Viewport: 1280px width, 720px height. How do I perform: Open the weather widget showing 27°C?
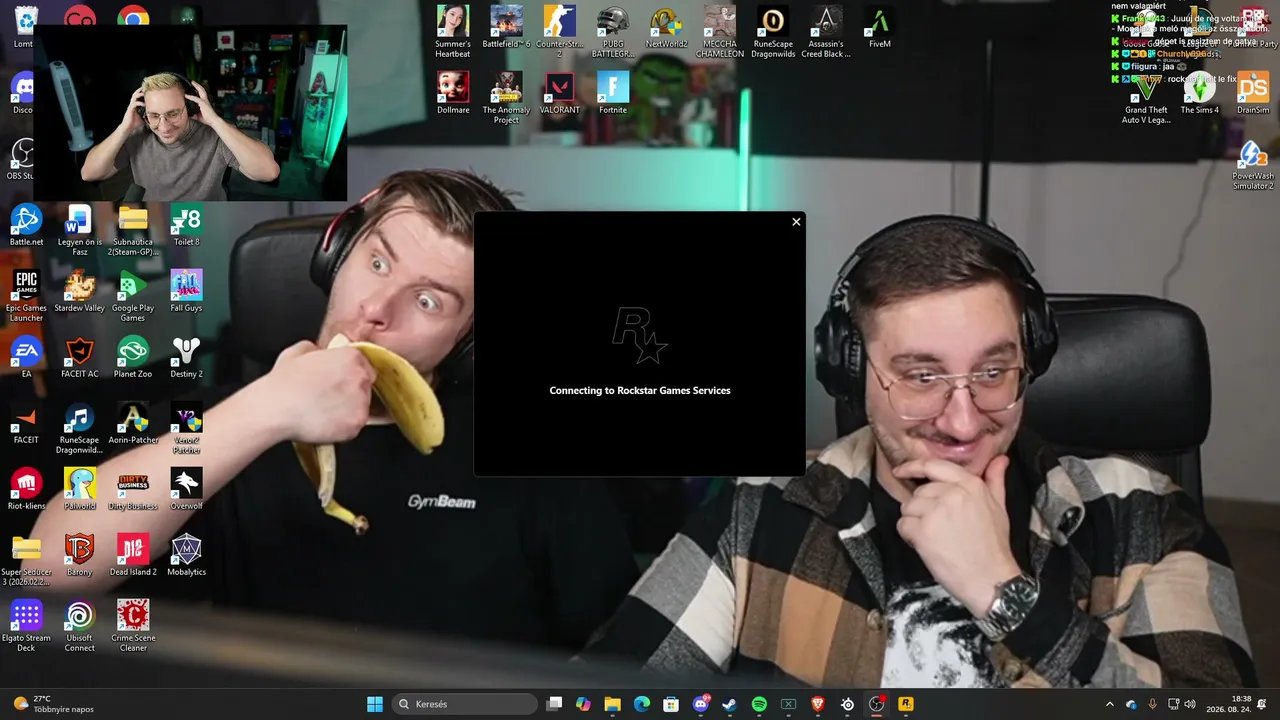pyautogui.click(x=55, y=704)
